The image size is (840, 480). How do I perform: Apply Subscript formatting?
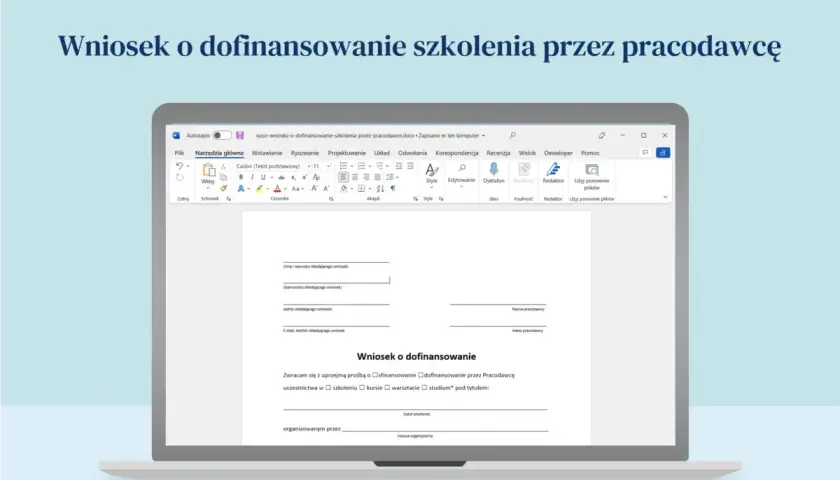(x=293, y=177)
